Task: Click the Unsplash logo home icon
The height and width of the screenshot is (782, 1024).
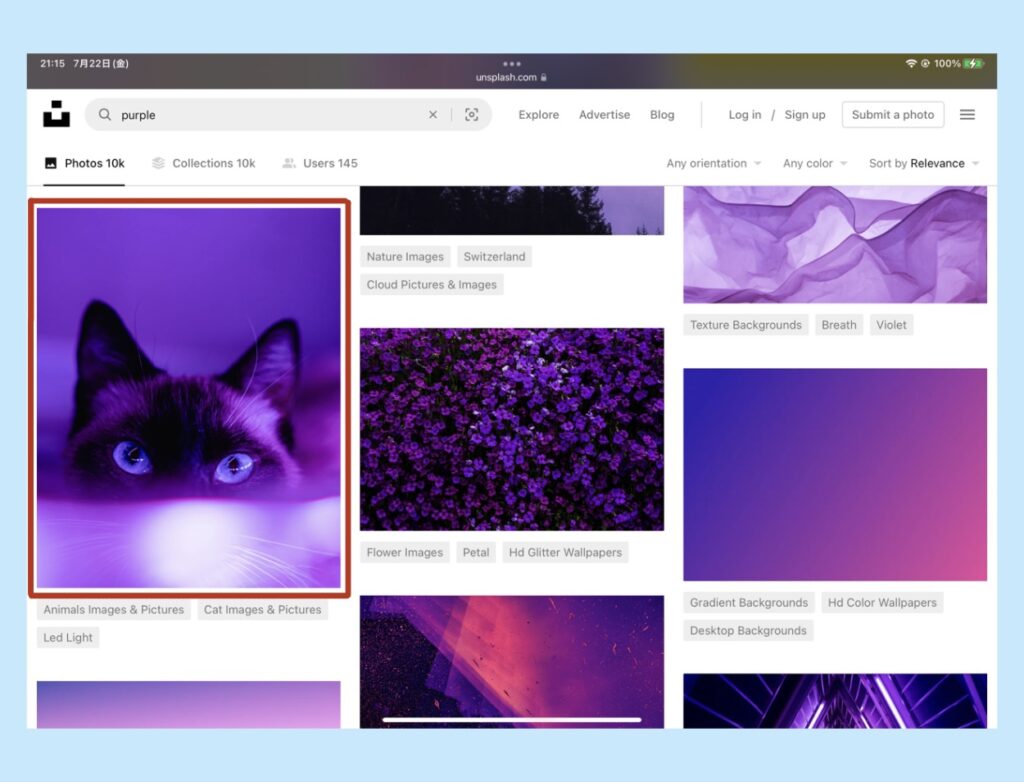Action: pyautogui.click(x=56, y=114)
